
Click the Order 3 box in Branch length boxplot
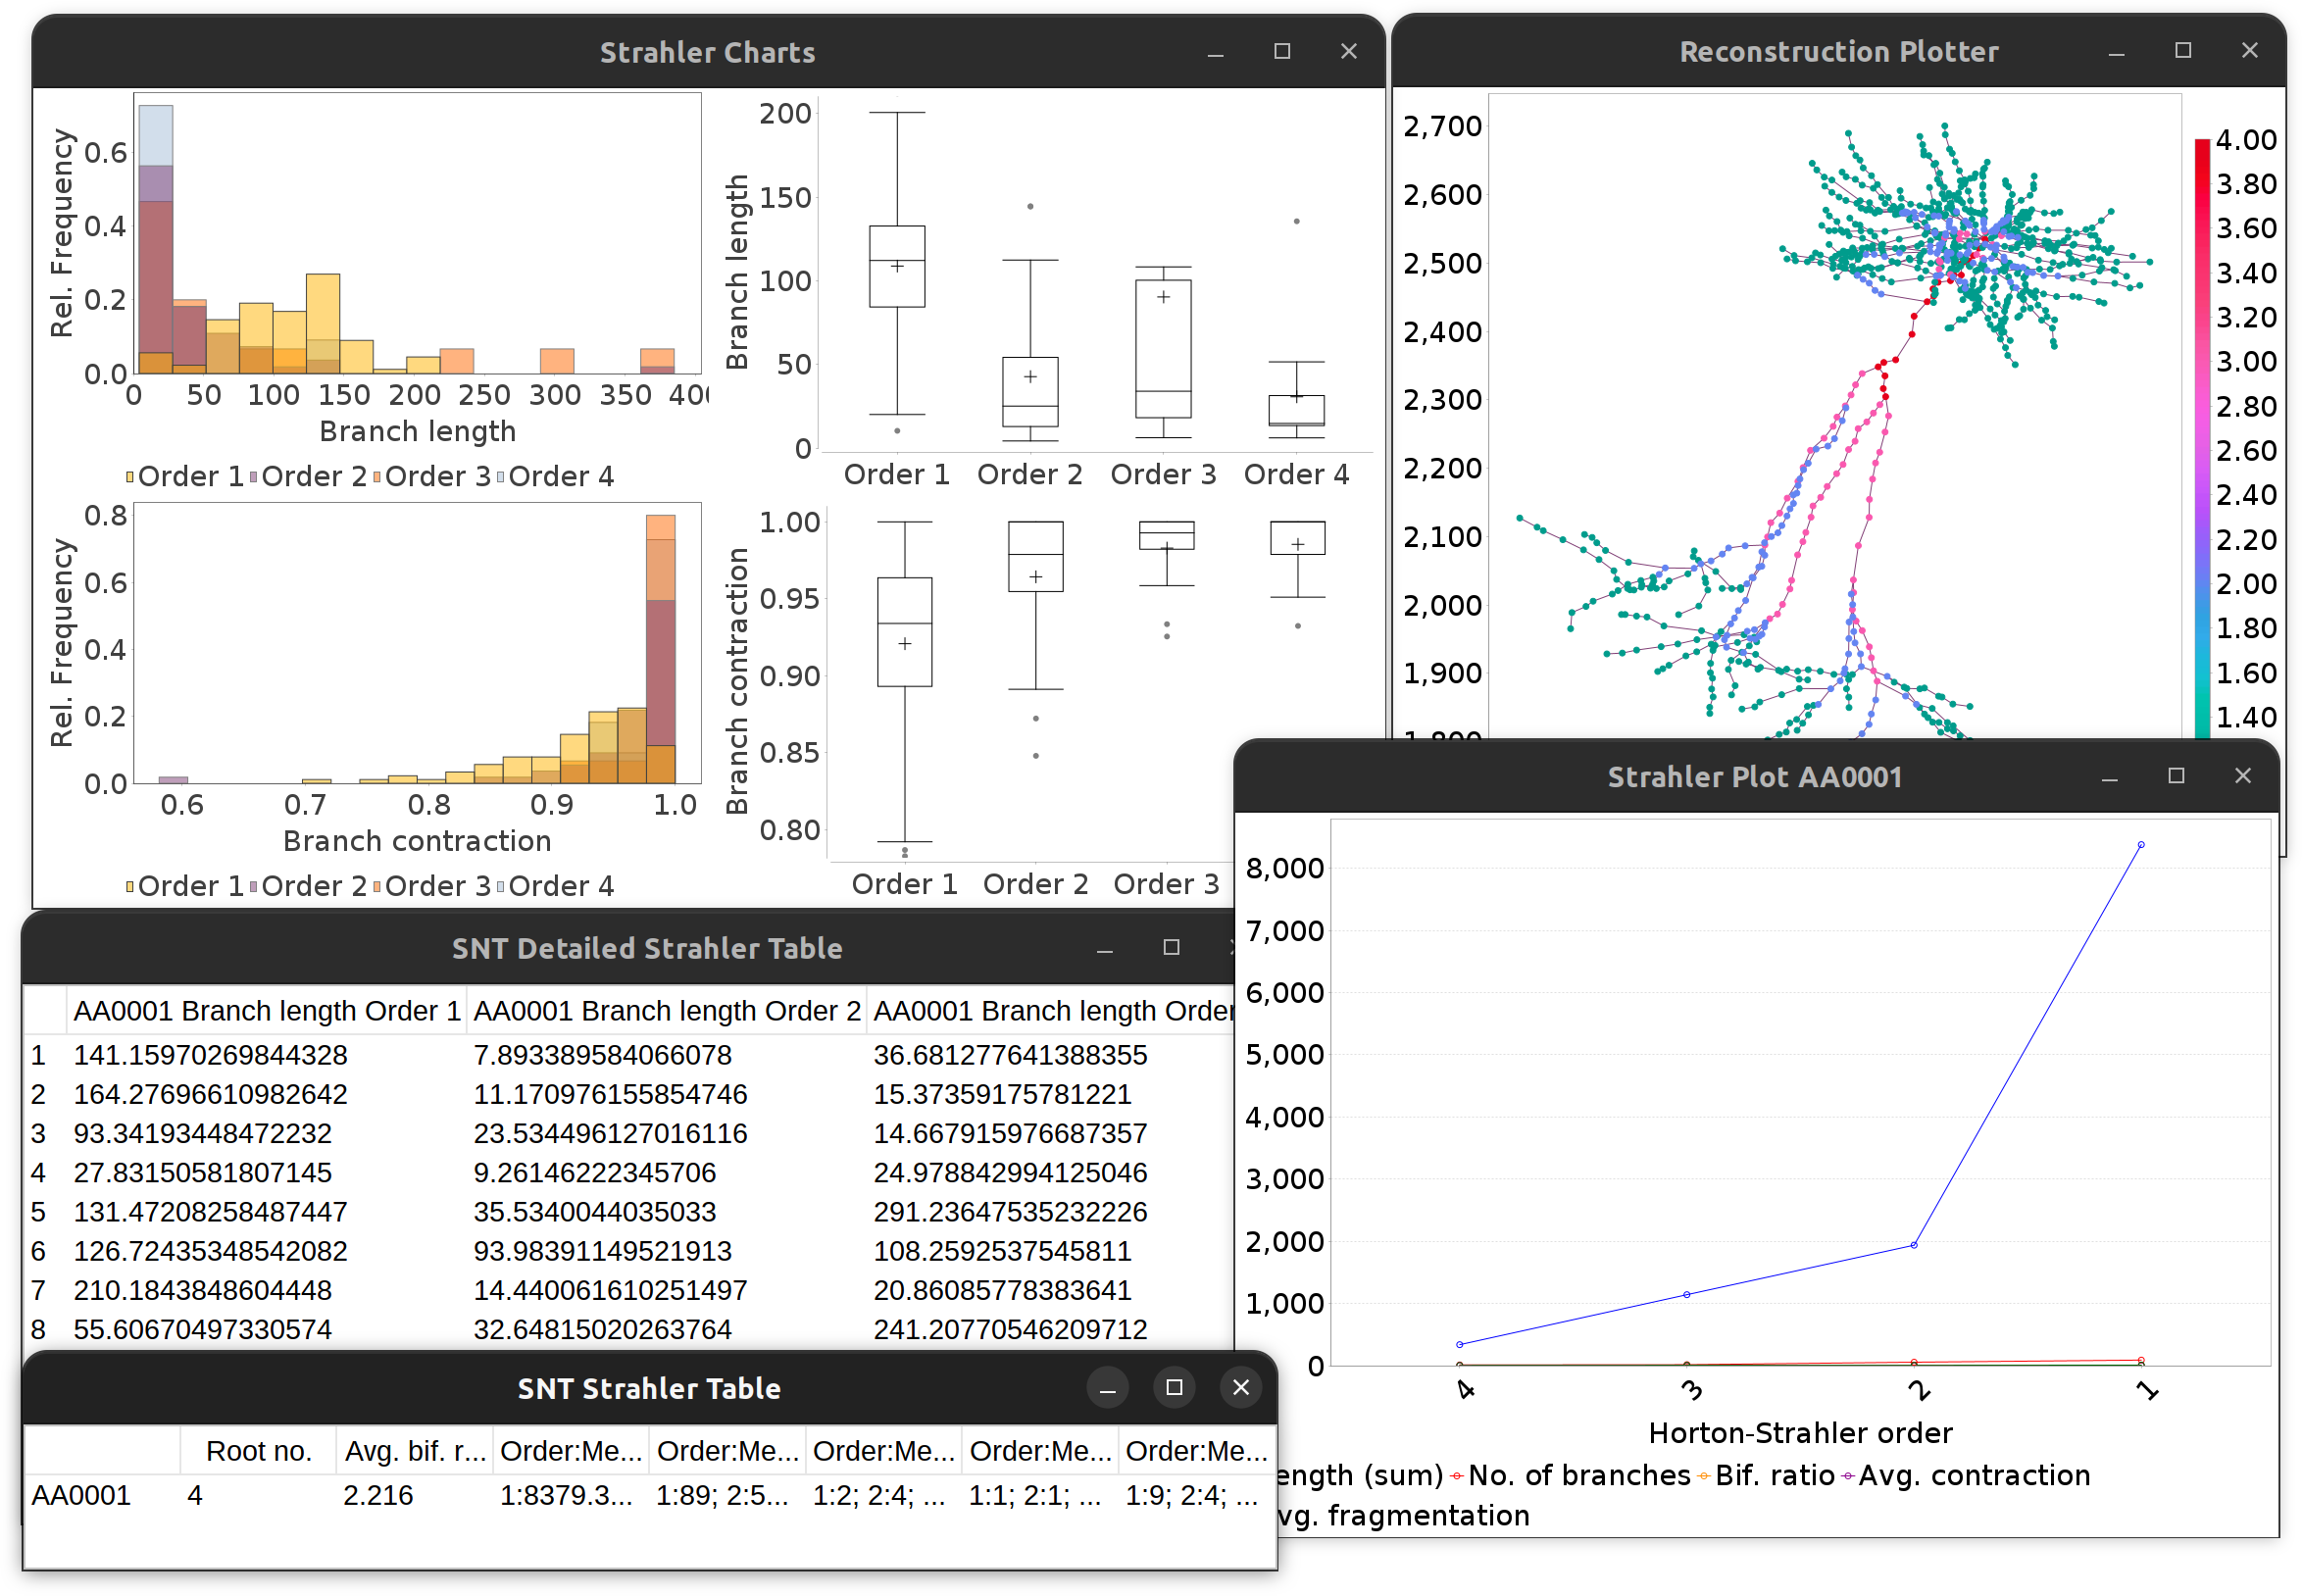coord(1163,348)
